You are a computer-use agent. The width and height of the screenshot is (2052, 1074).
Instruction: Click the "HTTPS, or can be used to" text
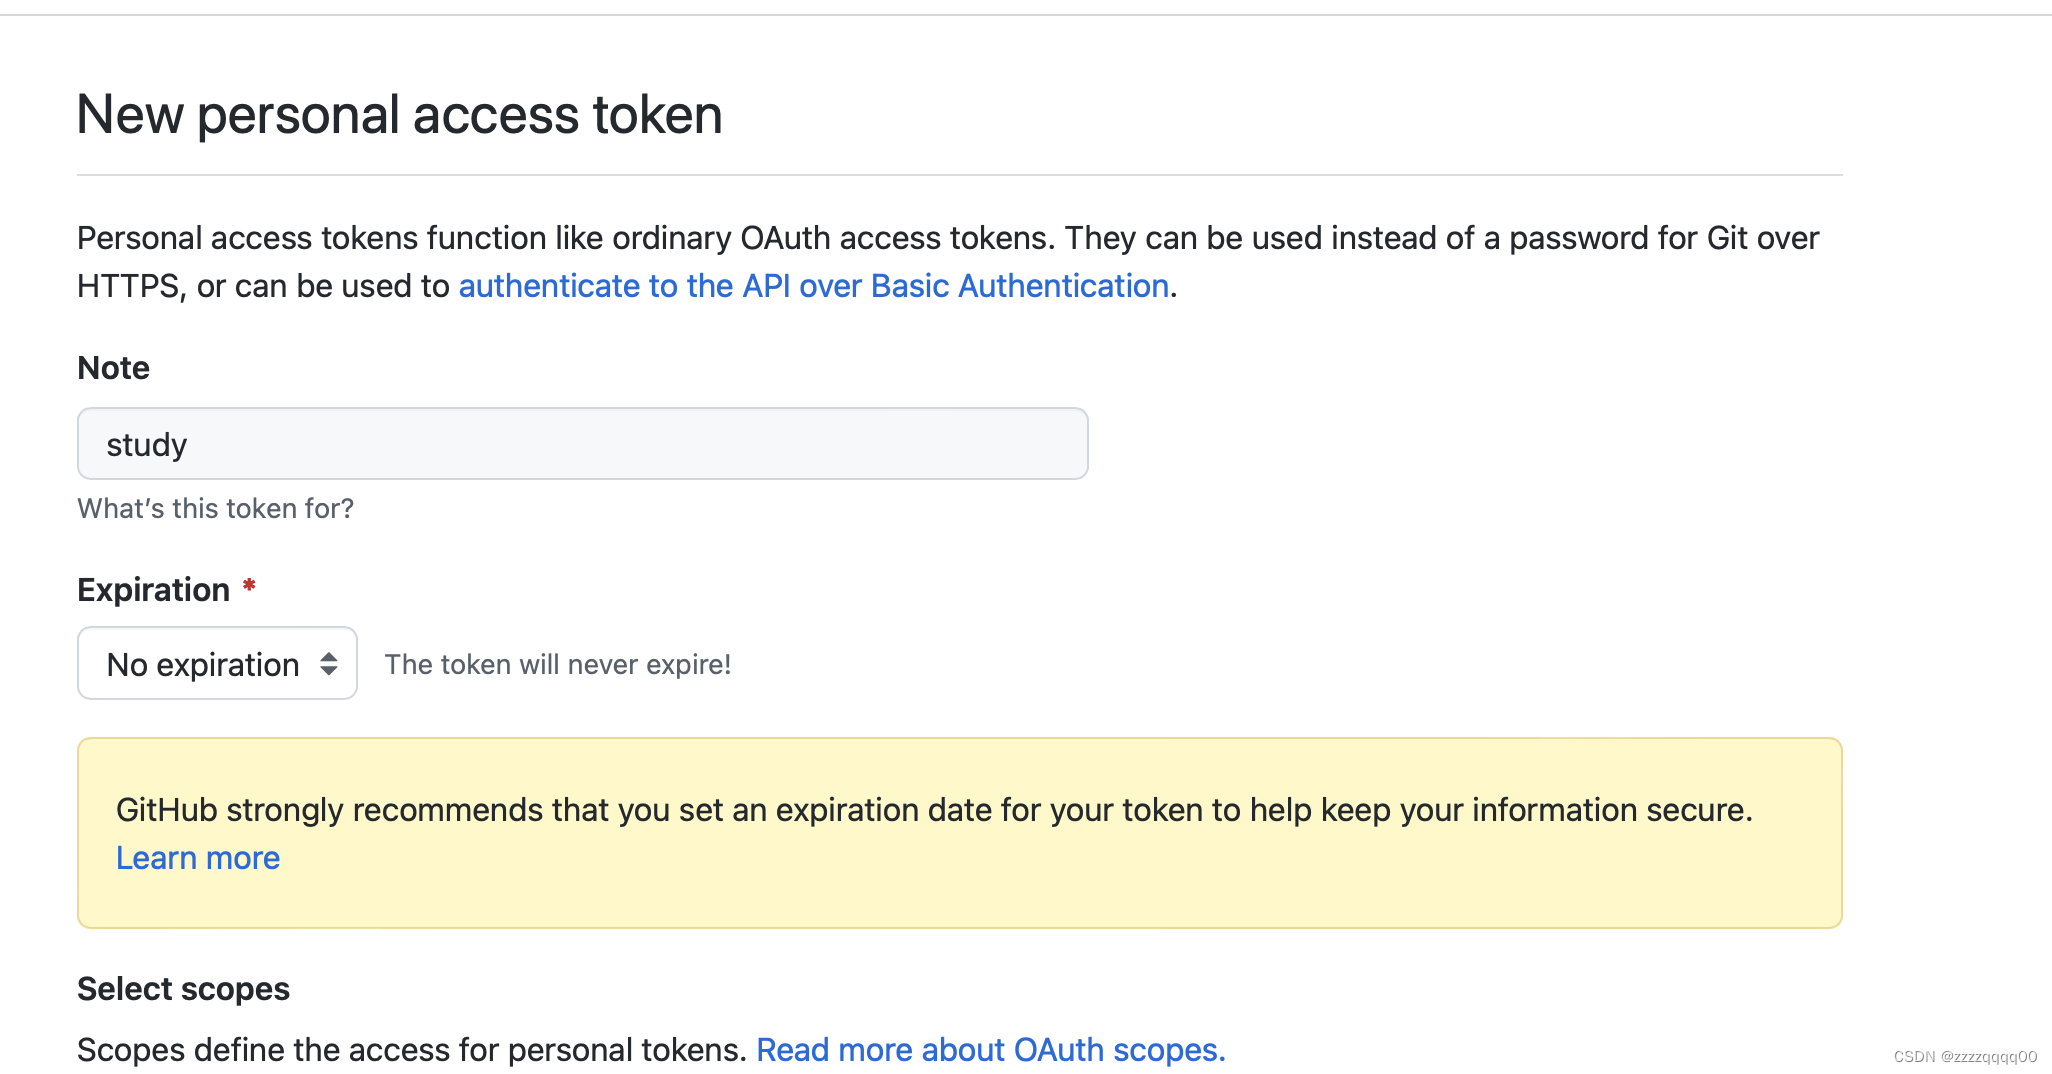pos(264,286)
